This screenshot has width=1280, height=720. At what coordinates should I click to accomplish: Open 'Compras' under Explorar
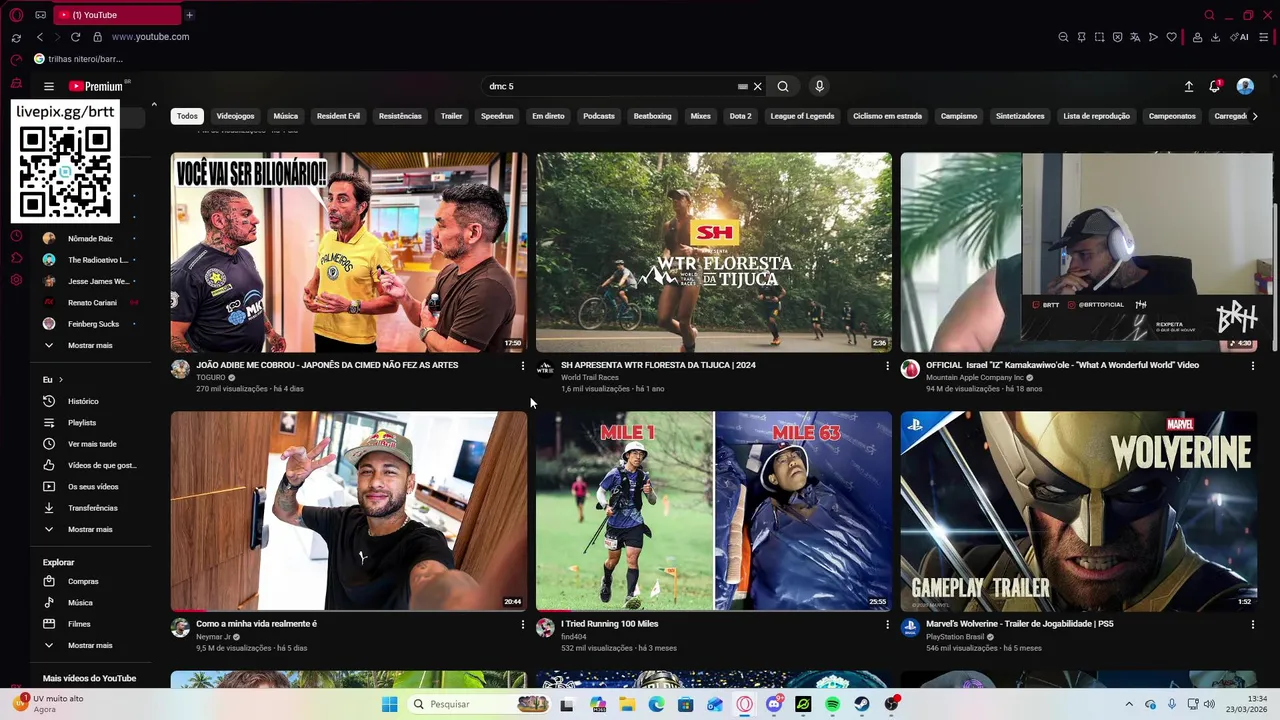click(83, 581)
